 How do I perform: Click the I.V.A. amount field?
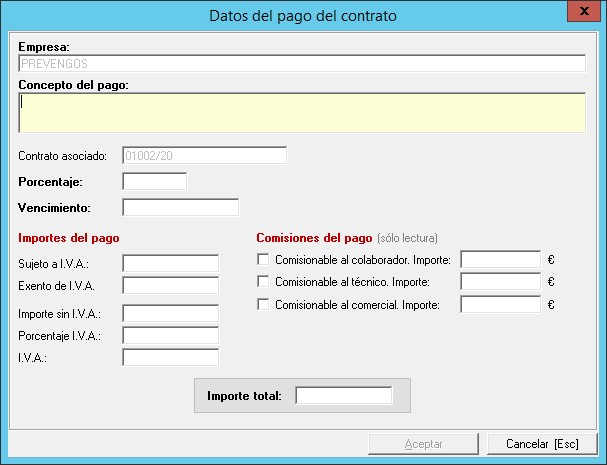click(x=170, y=357)
